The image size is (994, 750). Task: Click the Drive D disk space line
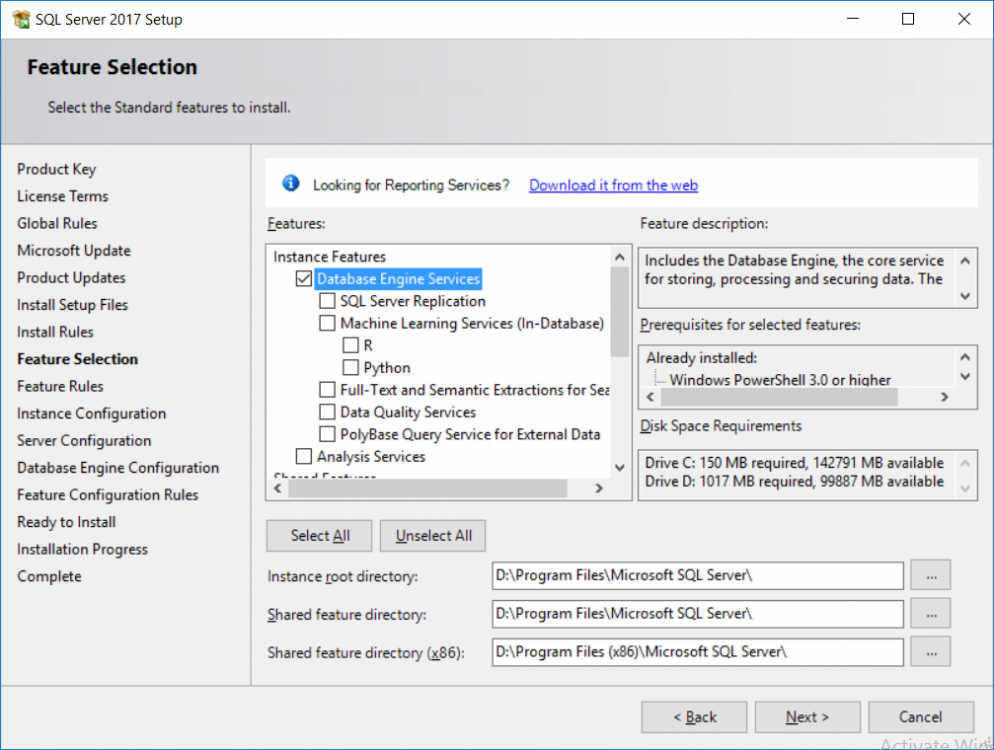pyautogui.click(x=794, y=482)
